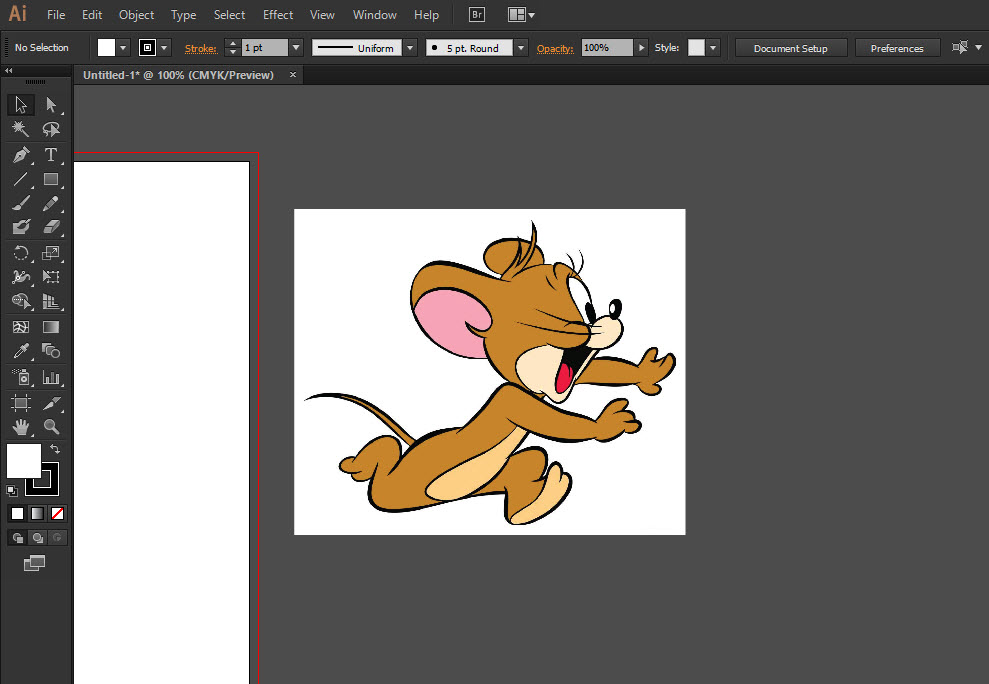Open the stroke color dropdown arrow
989x684 pixels.
click(x=164, y=48)
